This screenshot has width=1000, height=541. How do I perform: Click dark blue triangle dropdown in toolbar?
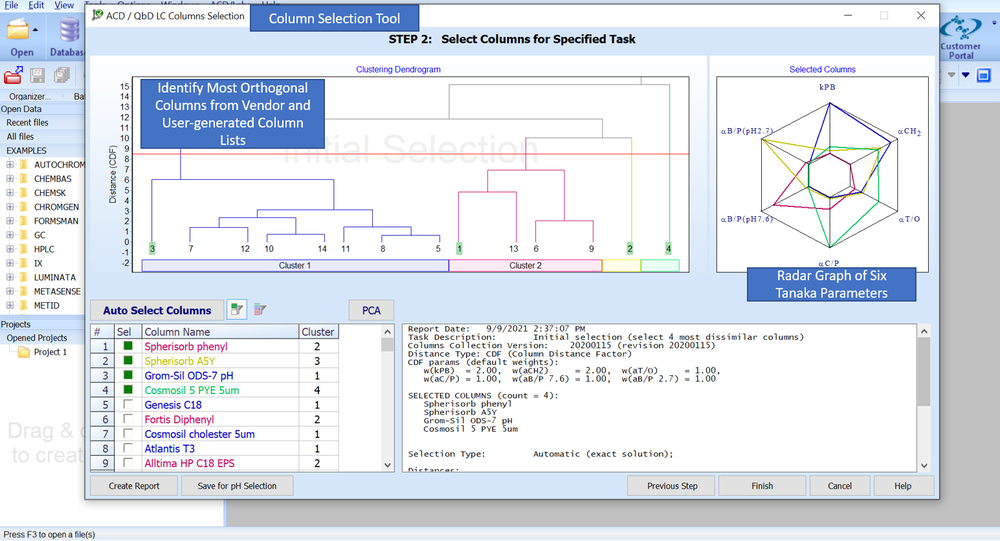point(966,75)
